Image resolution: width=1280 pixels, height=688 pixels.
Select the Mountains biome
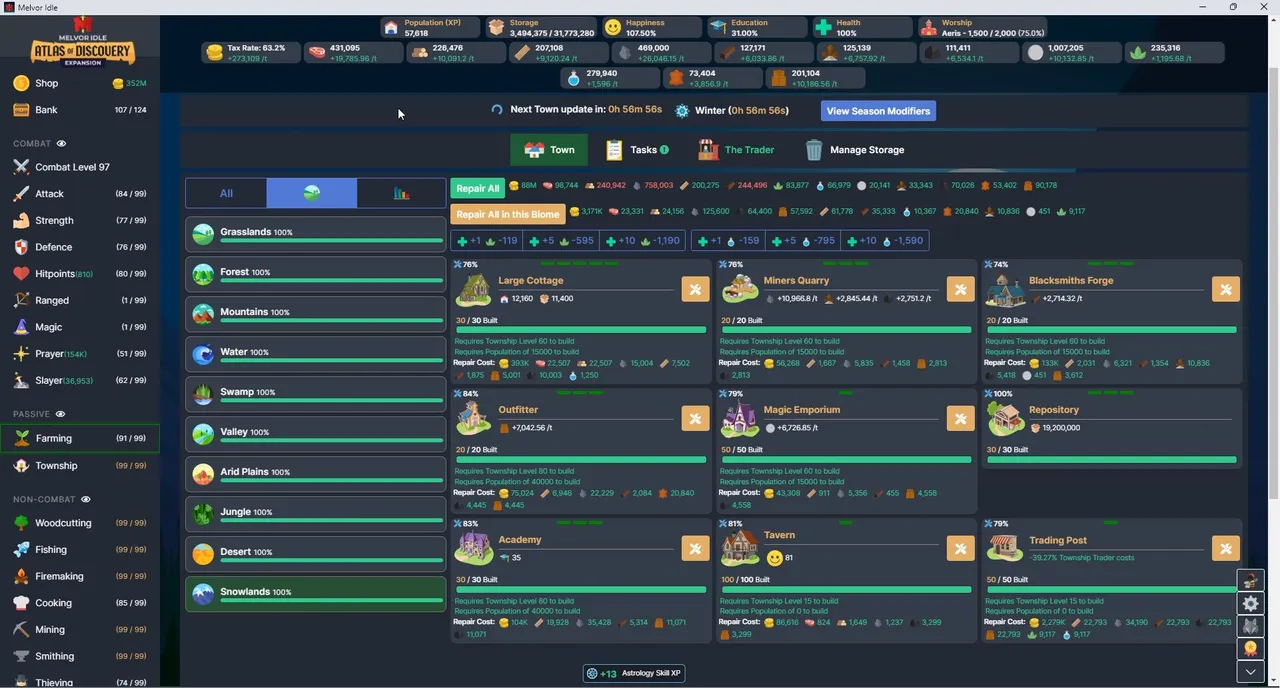click(316, 315)
